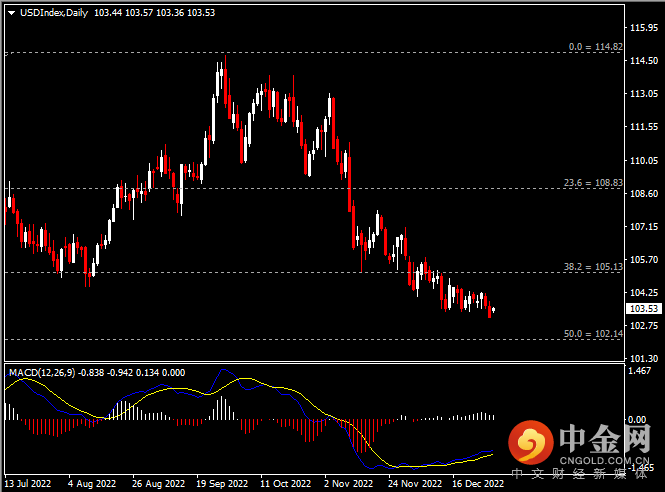Click the 2 Nov 2022 date marker
Screen dimensions: 665x492
[x=348, y=483]
